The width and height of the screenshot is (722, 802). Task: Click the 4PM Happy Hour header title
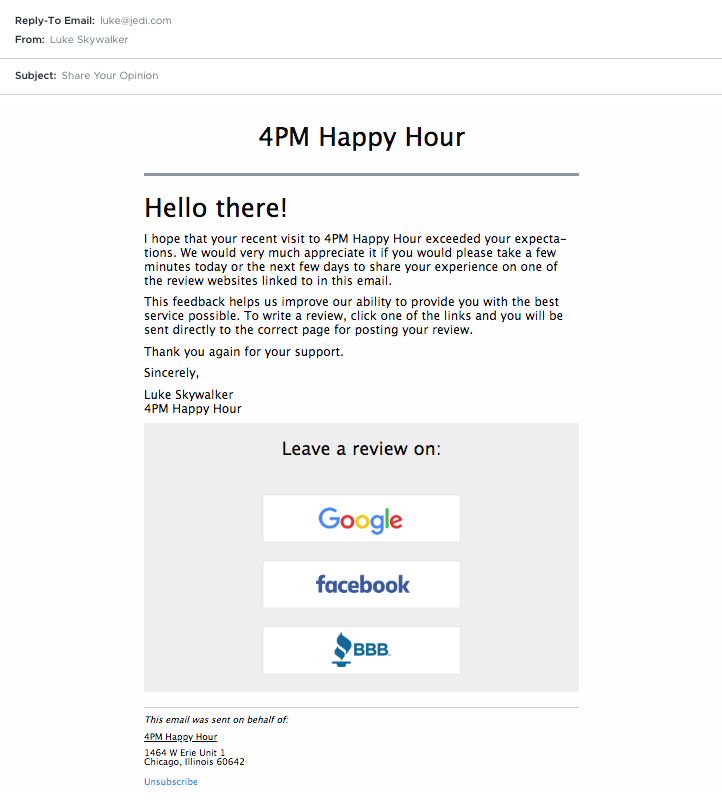pyautogui.click(x=362, y=137)
